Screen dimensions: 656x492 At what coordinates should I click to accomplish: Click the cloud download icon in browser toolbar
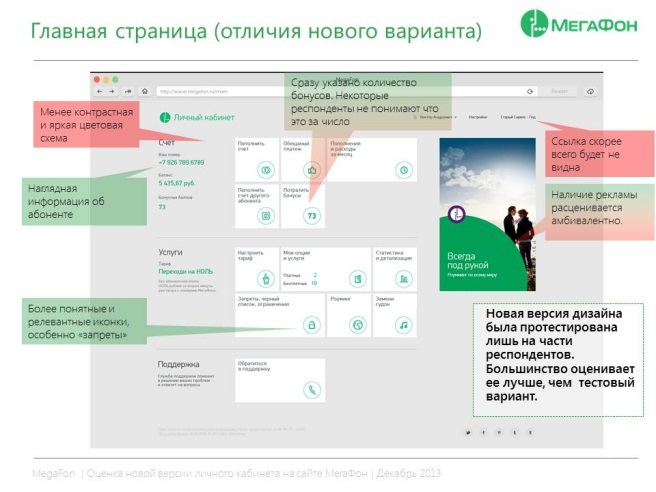pos(590,91)
